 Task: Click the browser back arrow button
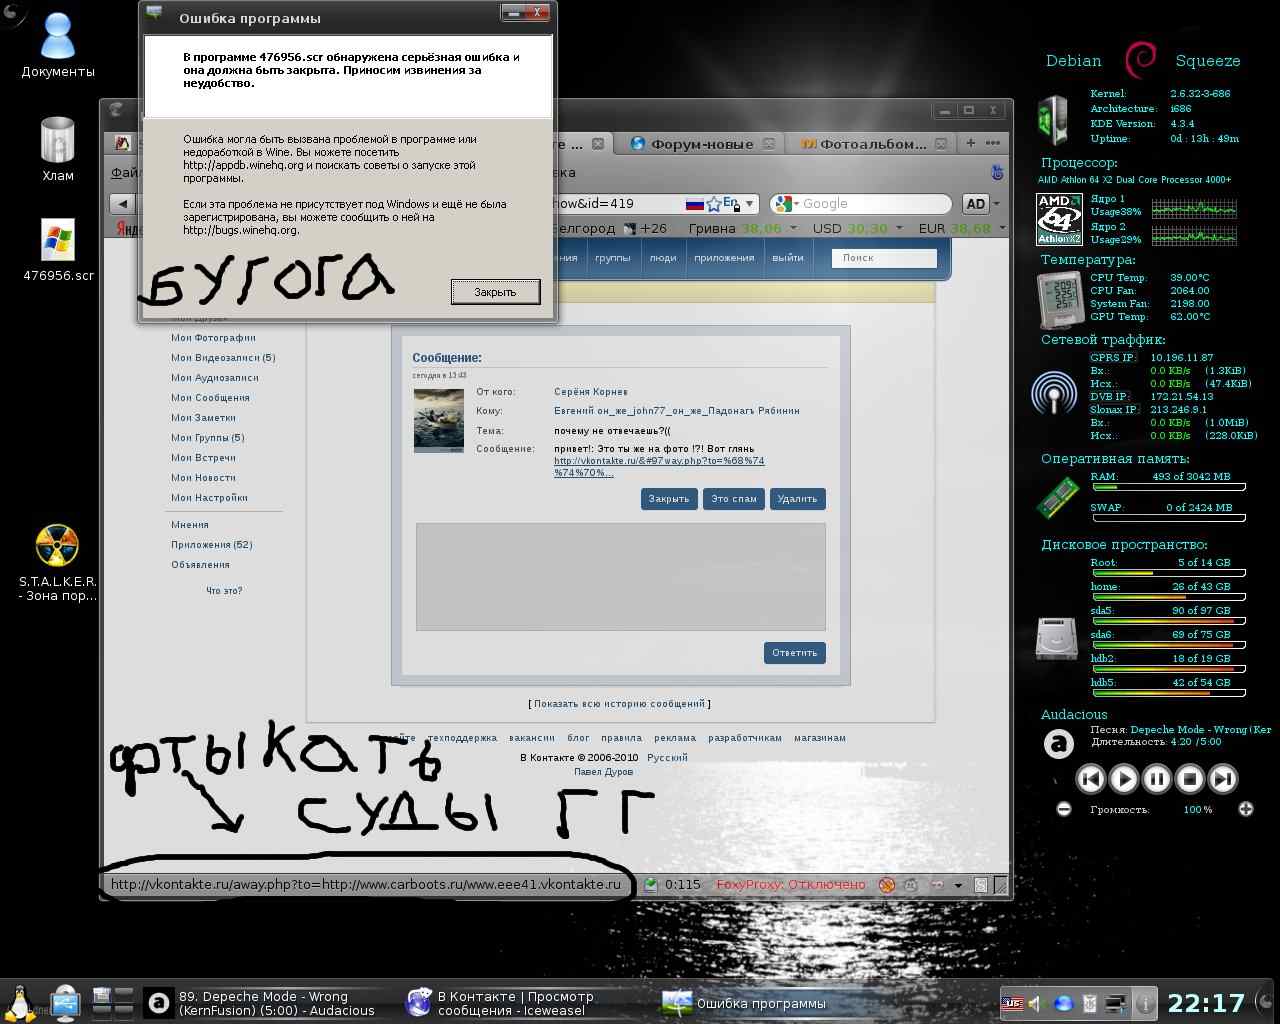121,204
